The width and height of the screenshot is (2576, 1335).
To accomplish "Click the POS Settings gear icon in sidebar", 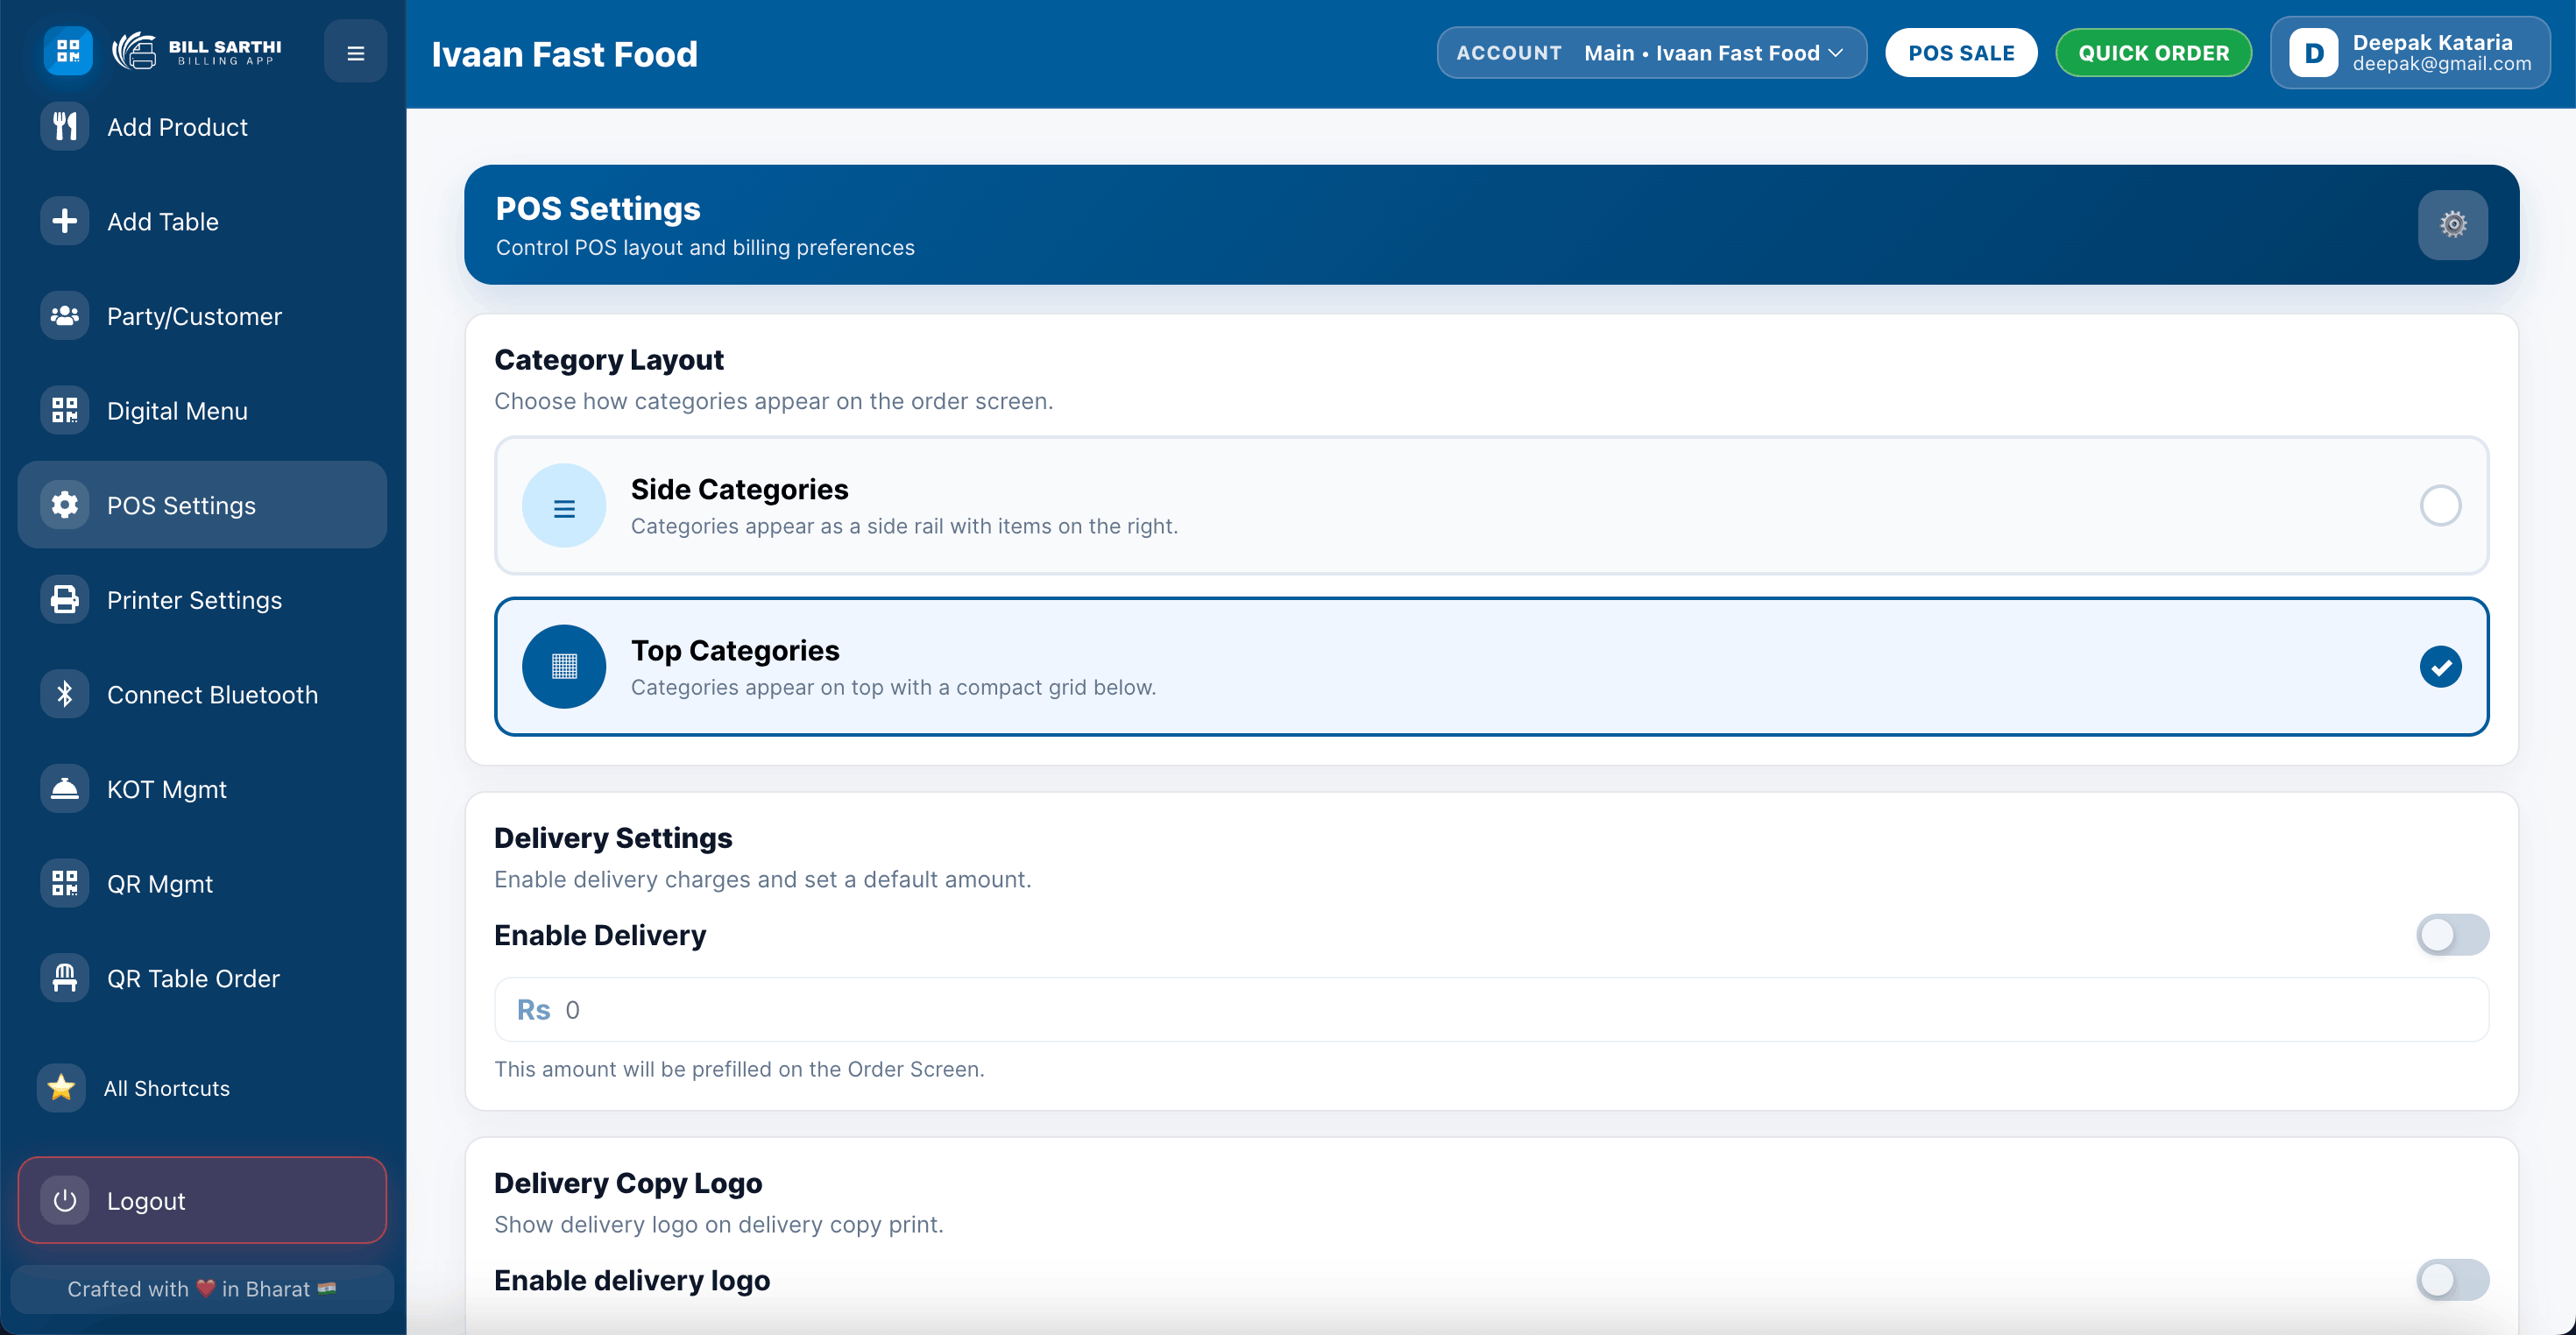I will point(65,505).
